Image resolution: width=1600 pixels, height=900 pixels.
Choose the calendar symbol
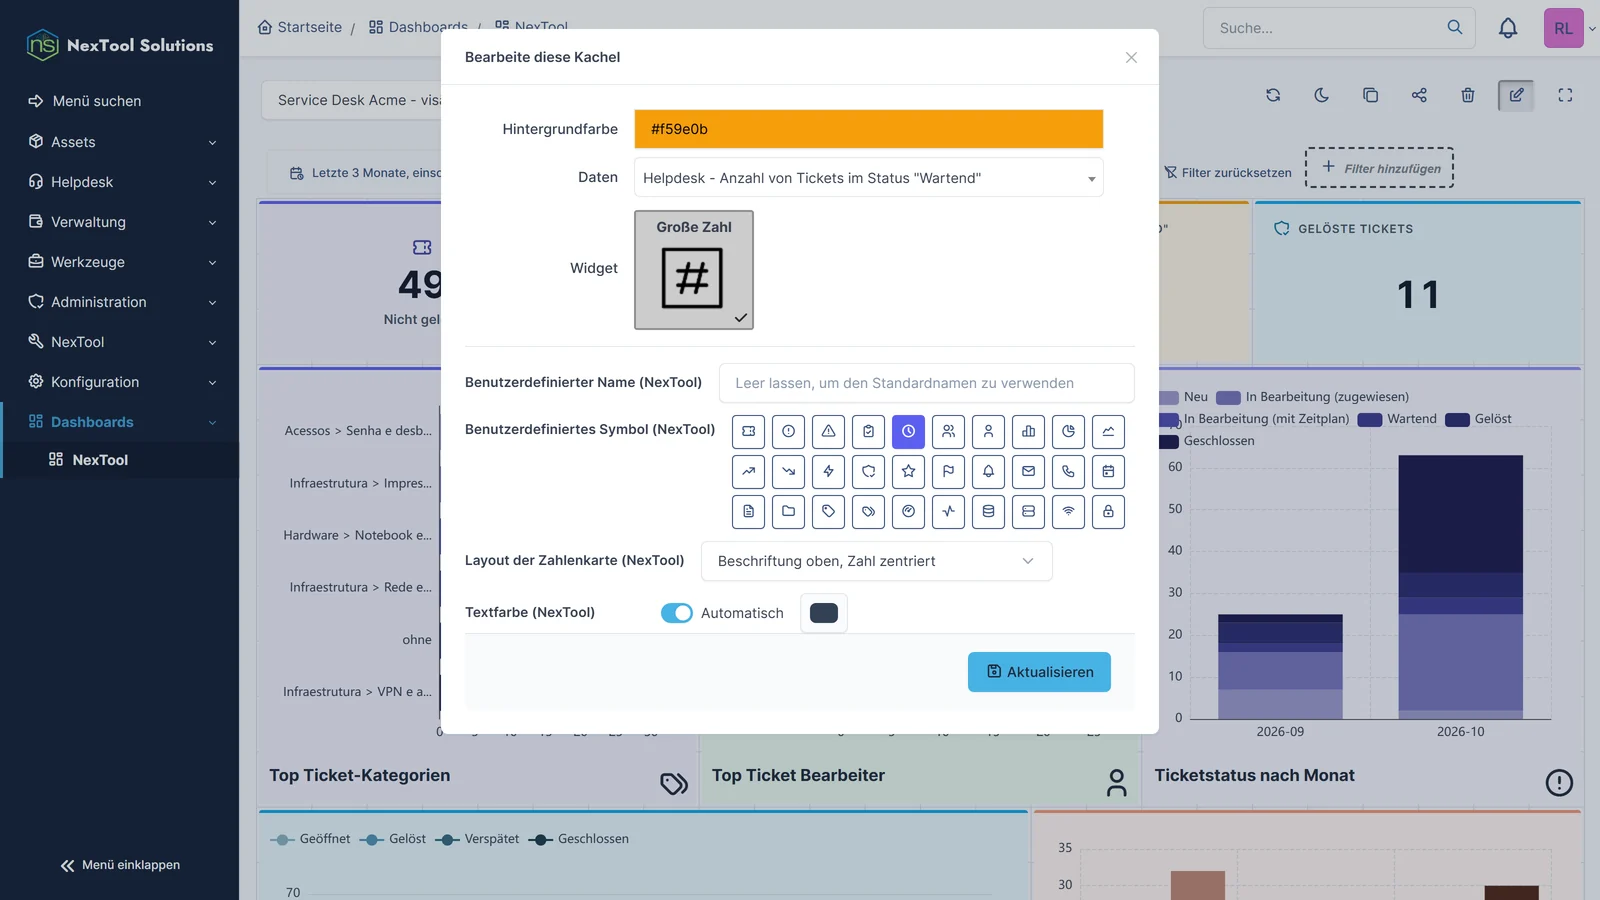pos(1108,471)
